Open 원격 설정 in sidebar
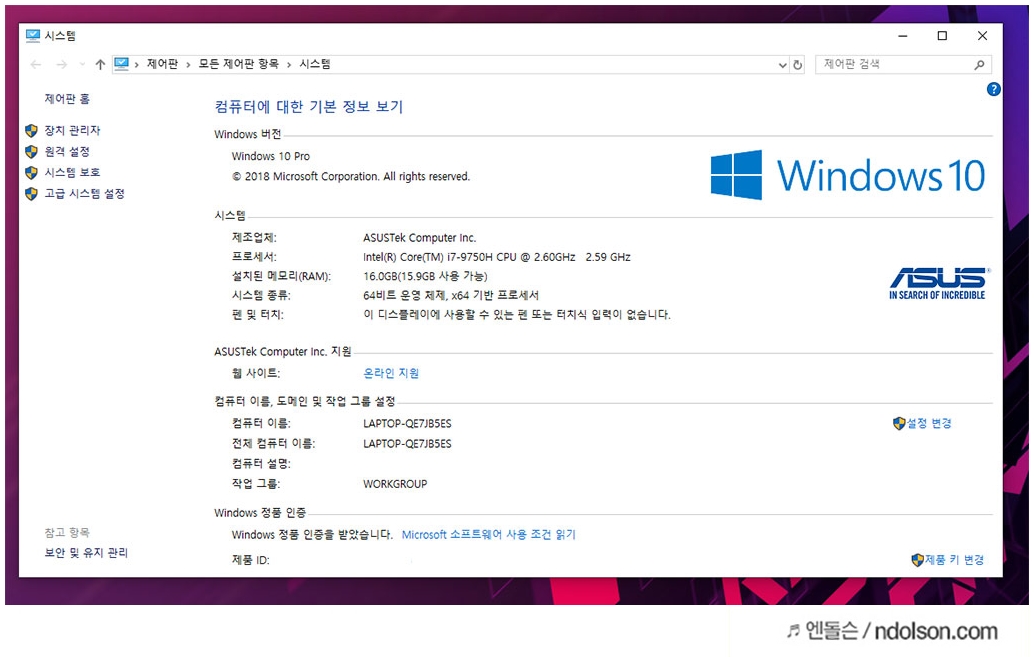Viewport: 1034px width, 657px height. pyautogui.click(x=67, y=152)
